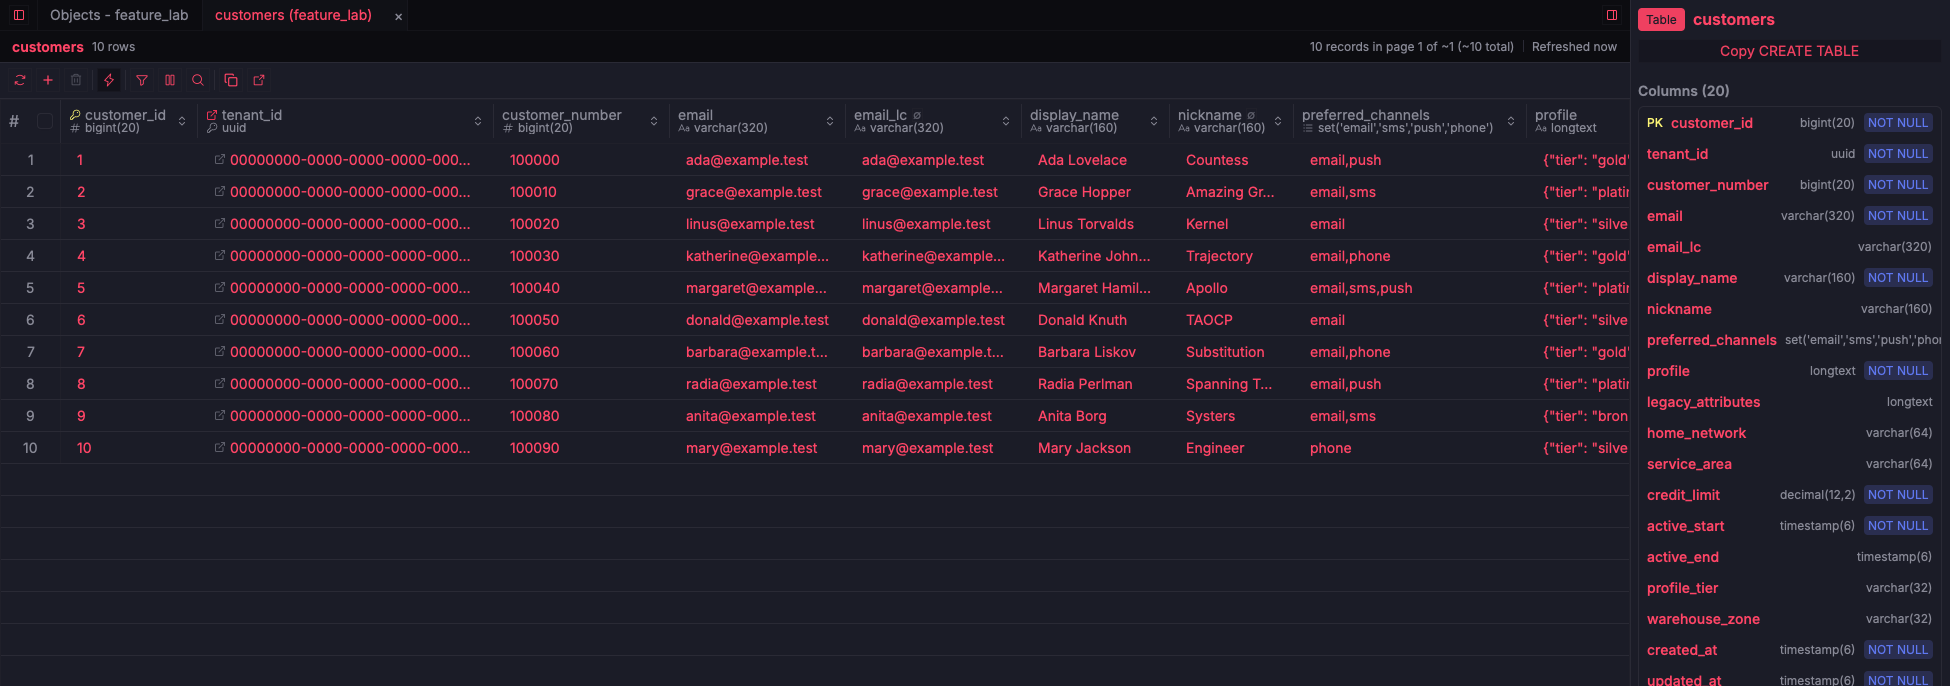Sort by email_lc column arrows

(x=1006, y=121)
